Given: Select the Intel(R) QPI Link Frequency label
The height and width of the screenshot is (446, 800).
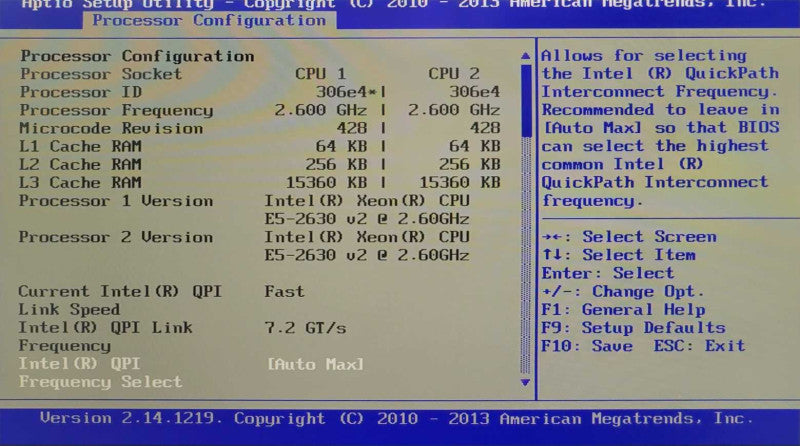Looking at the screenshot, I should pyautogui.click(x=106, y=336).
